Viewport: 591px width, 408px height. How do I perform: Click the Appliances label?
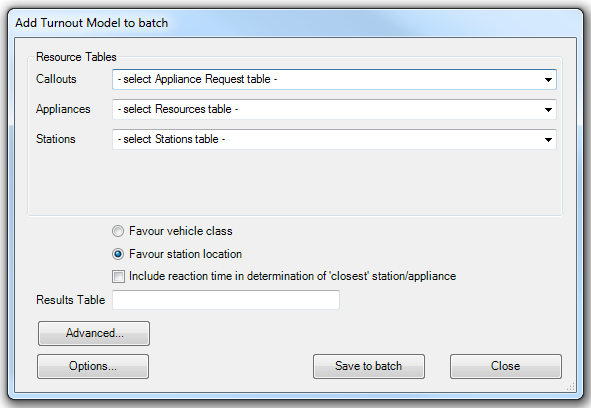[63, 109]
